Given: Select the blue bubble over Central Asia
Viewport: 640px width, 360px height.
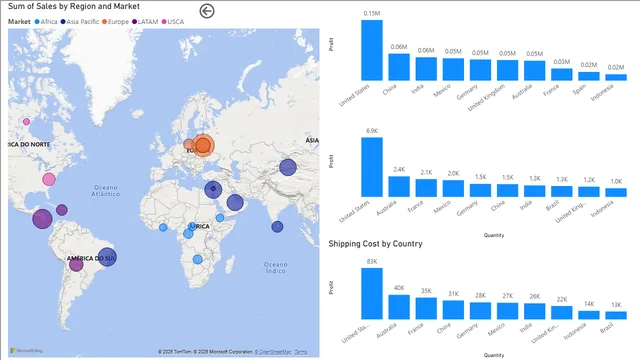Looking at the screenshot, I should (288, 167).
